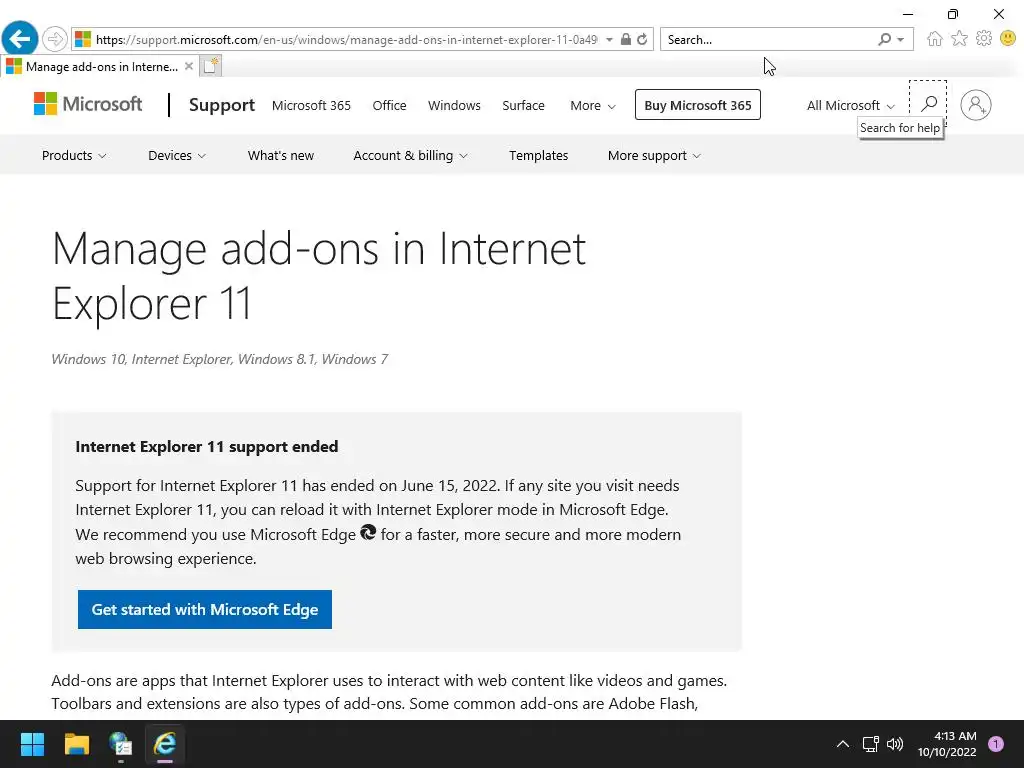Open What's new
Viewport: 1024px width, 768px height.
pyautogui.click(x=281, y=155)
